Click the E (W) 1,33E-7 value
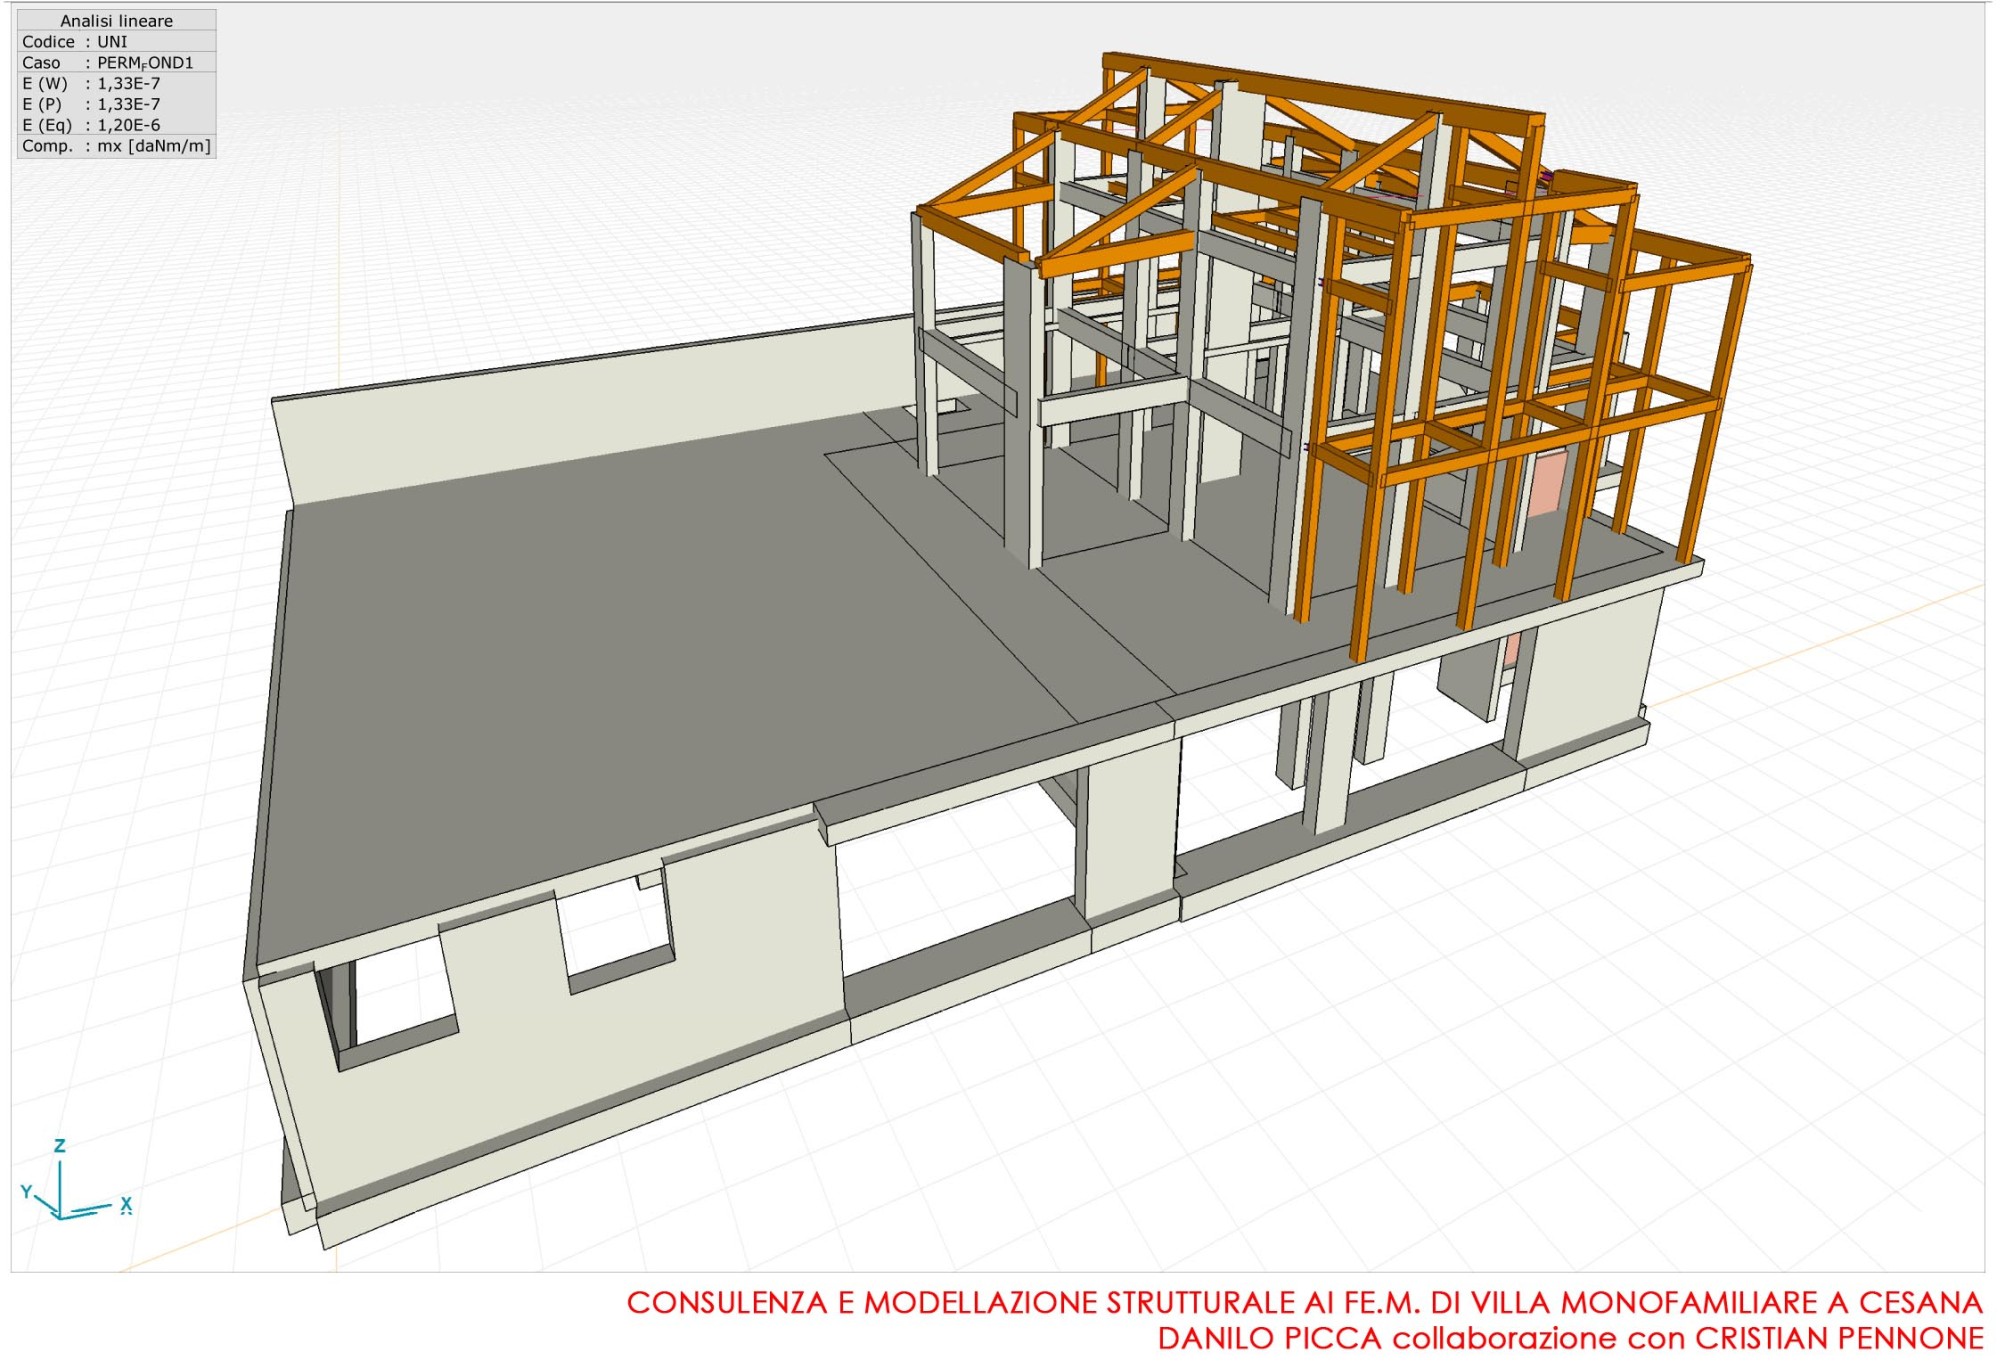This screenshot has height=1368, width=2000. tap(128, 83)
